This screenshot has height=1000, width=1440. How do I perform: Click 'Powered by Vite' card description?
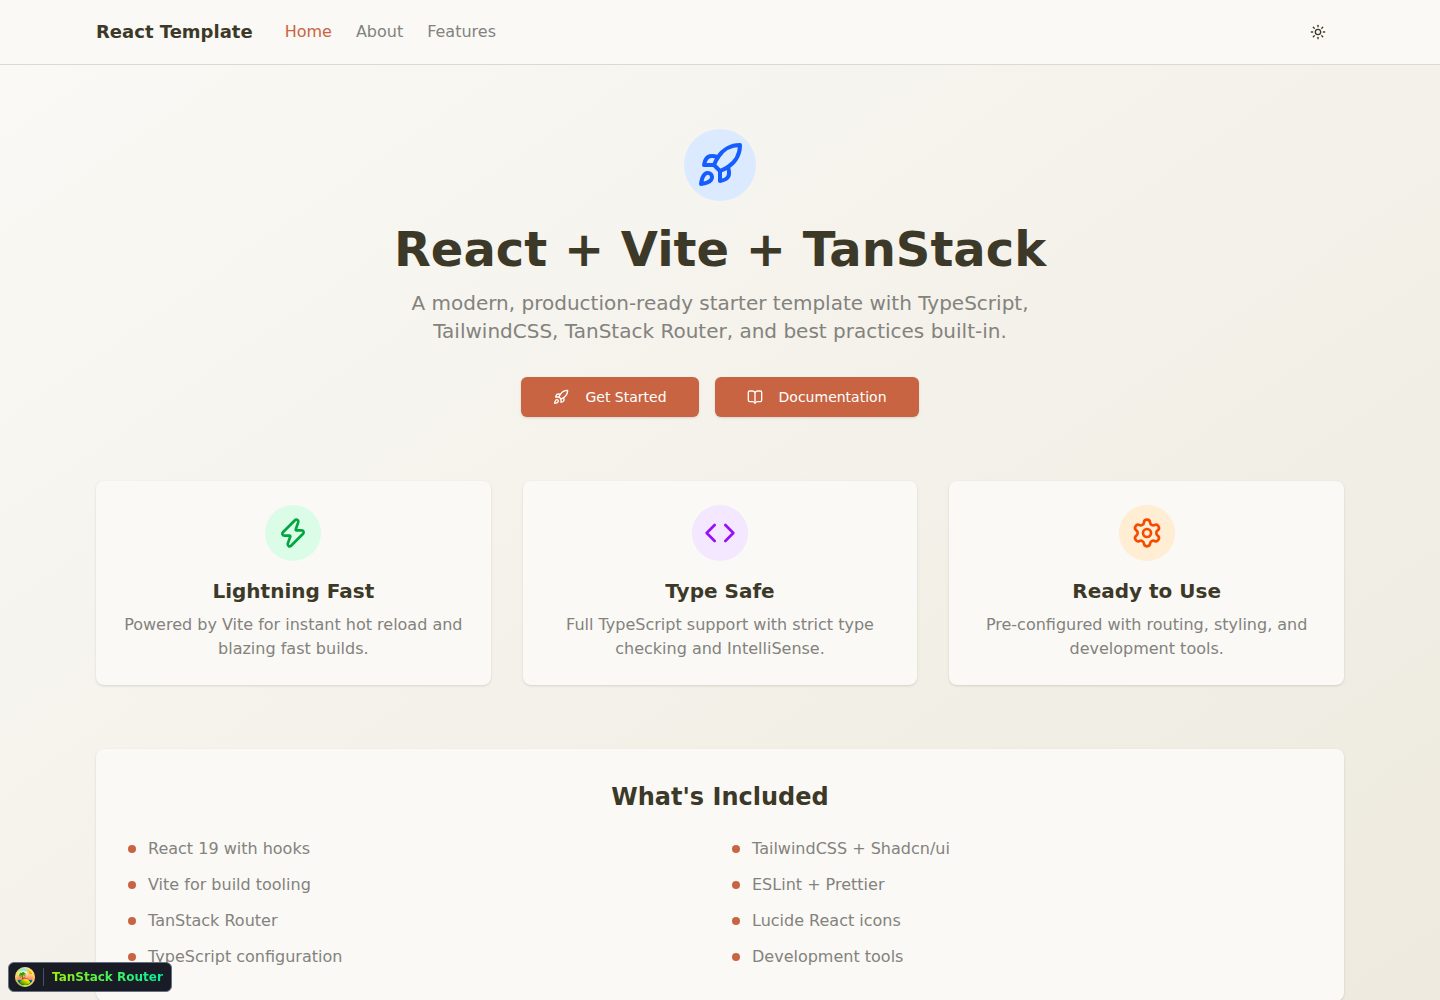click(x=293, y=636)
